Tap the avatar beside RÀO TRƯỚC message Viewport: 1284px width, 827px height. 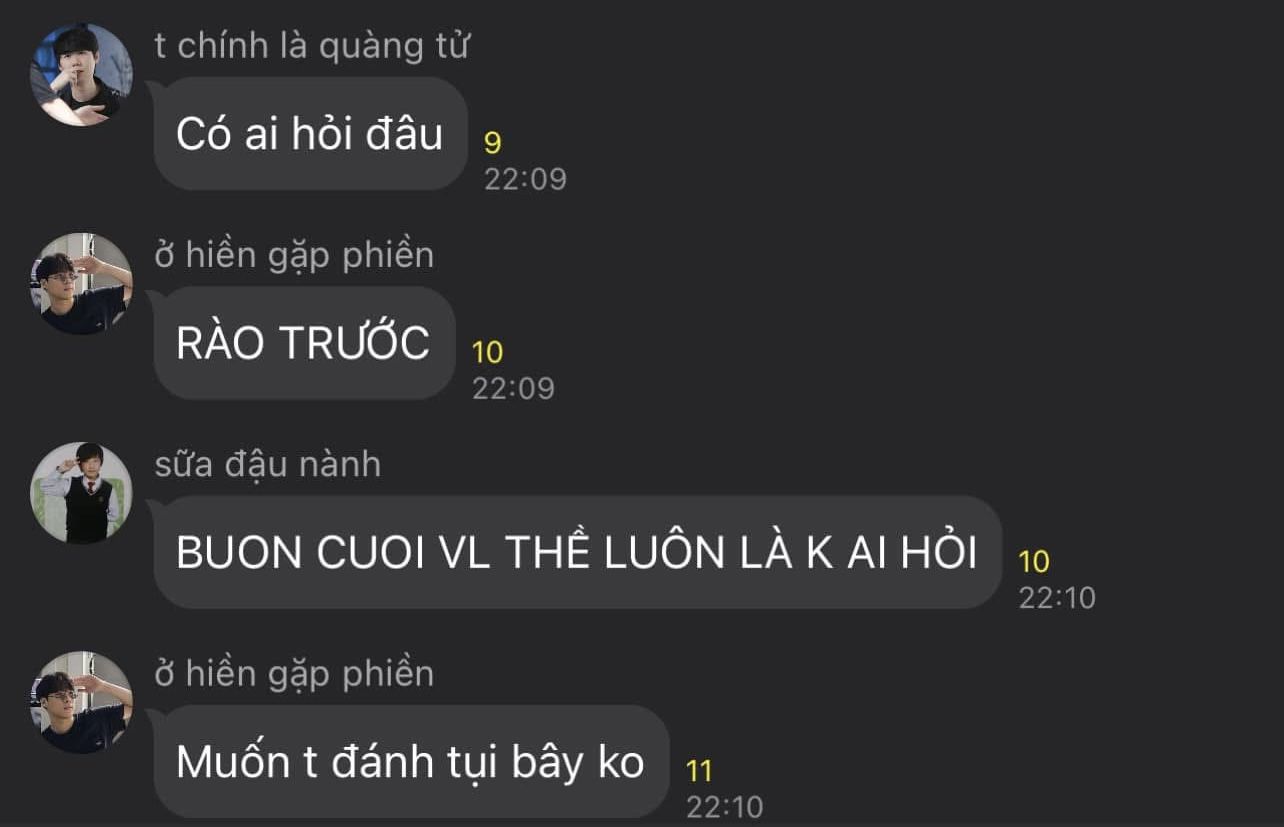(x=81, y=284)
